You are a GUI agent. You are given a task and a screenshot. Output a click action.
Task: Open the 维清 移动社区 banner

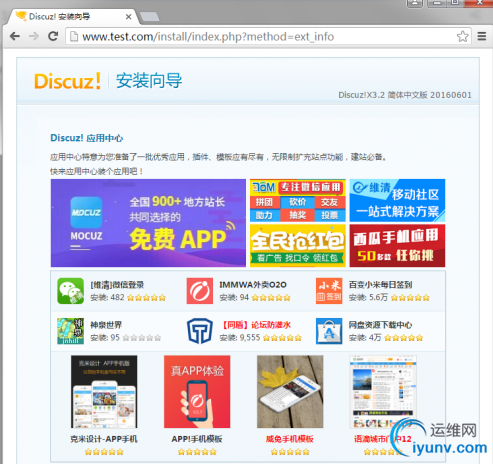point(397,200)
